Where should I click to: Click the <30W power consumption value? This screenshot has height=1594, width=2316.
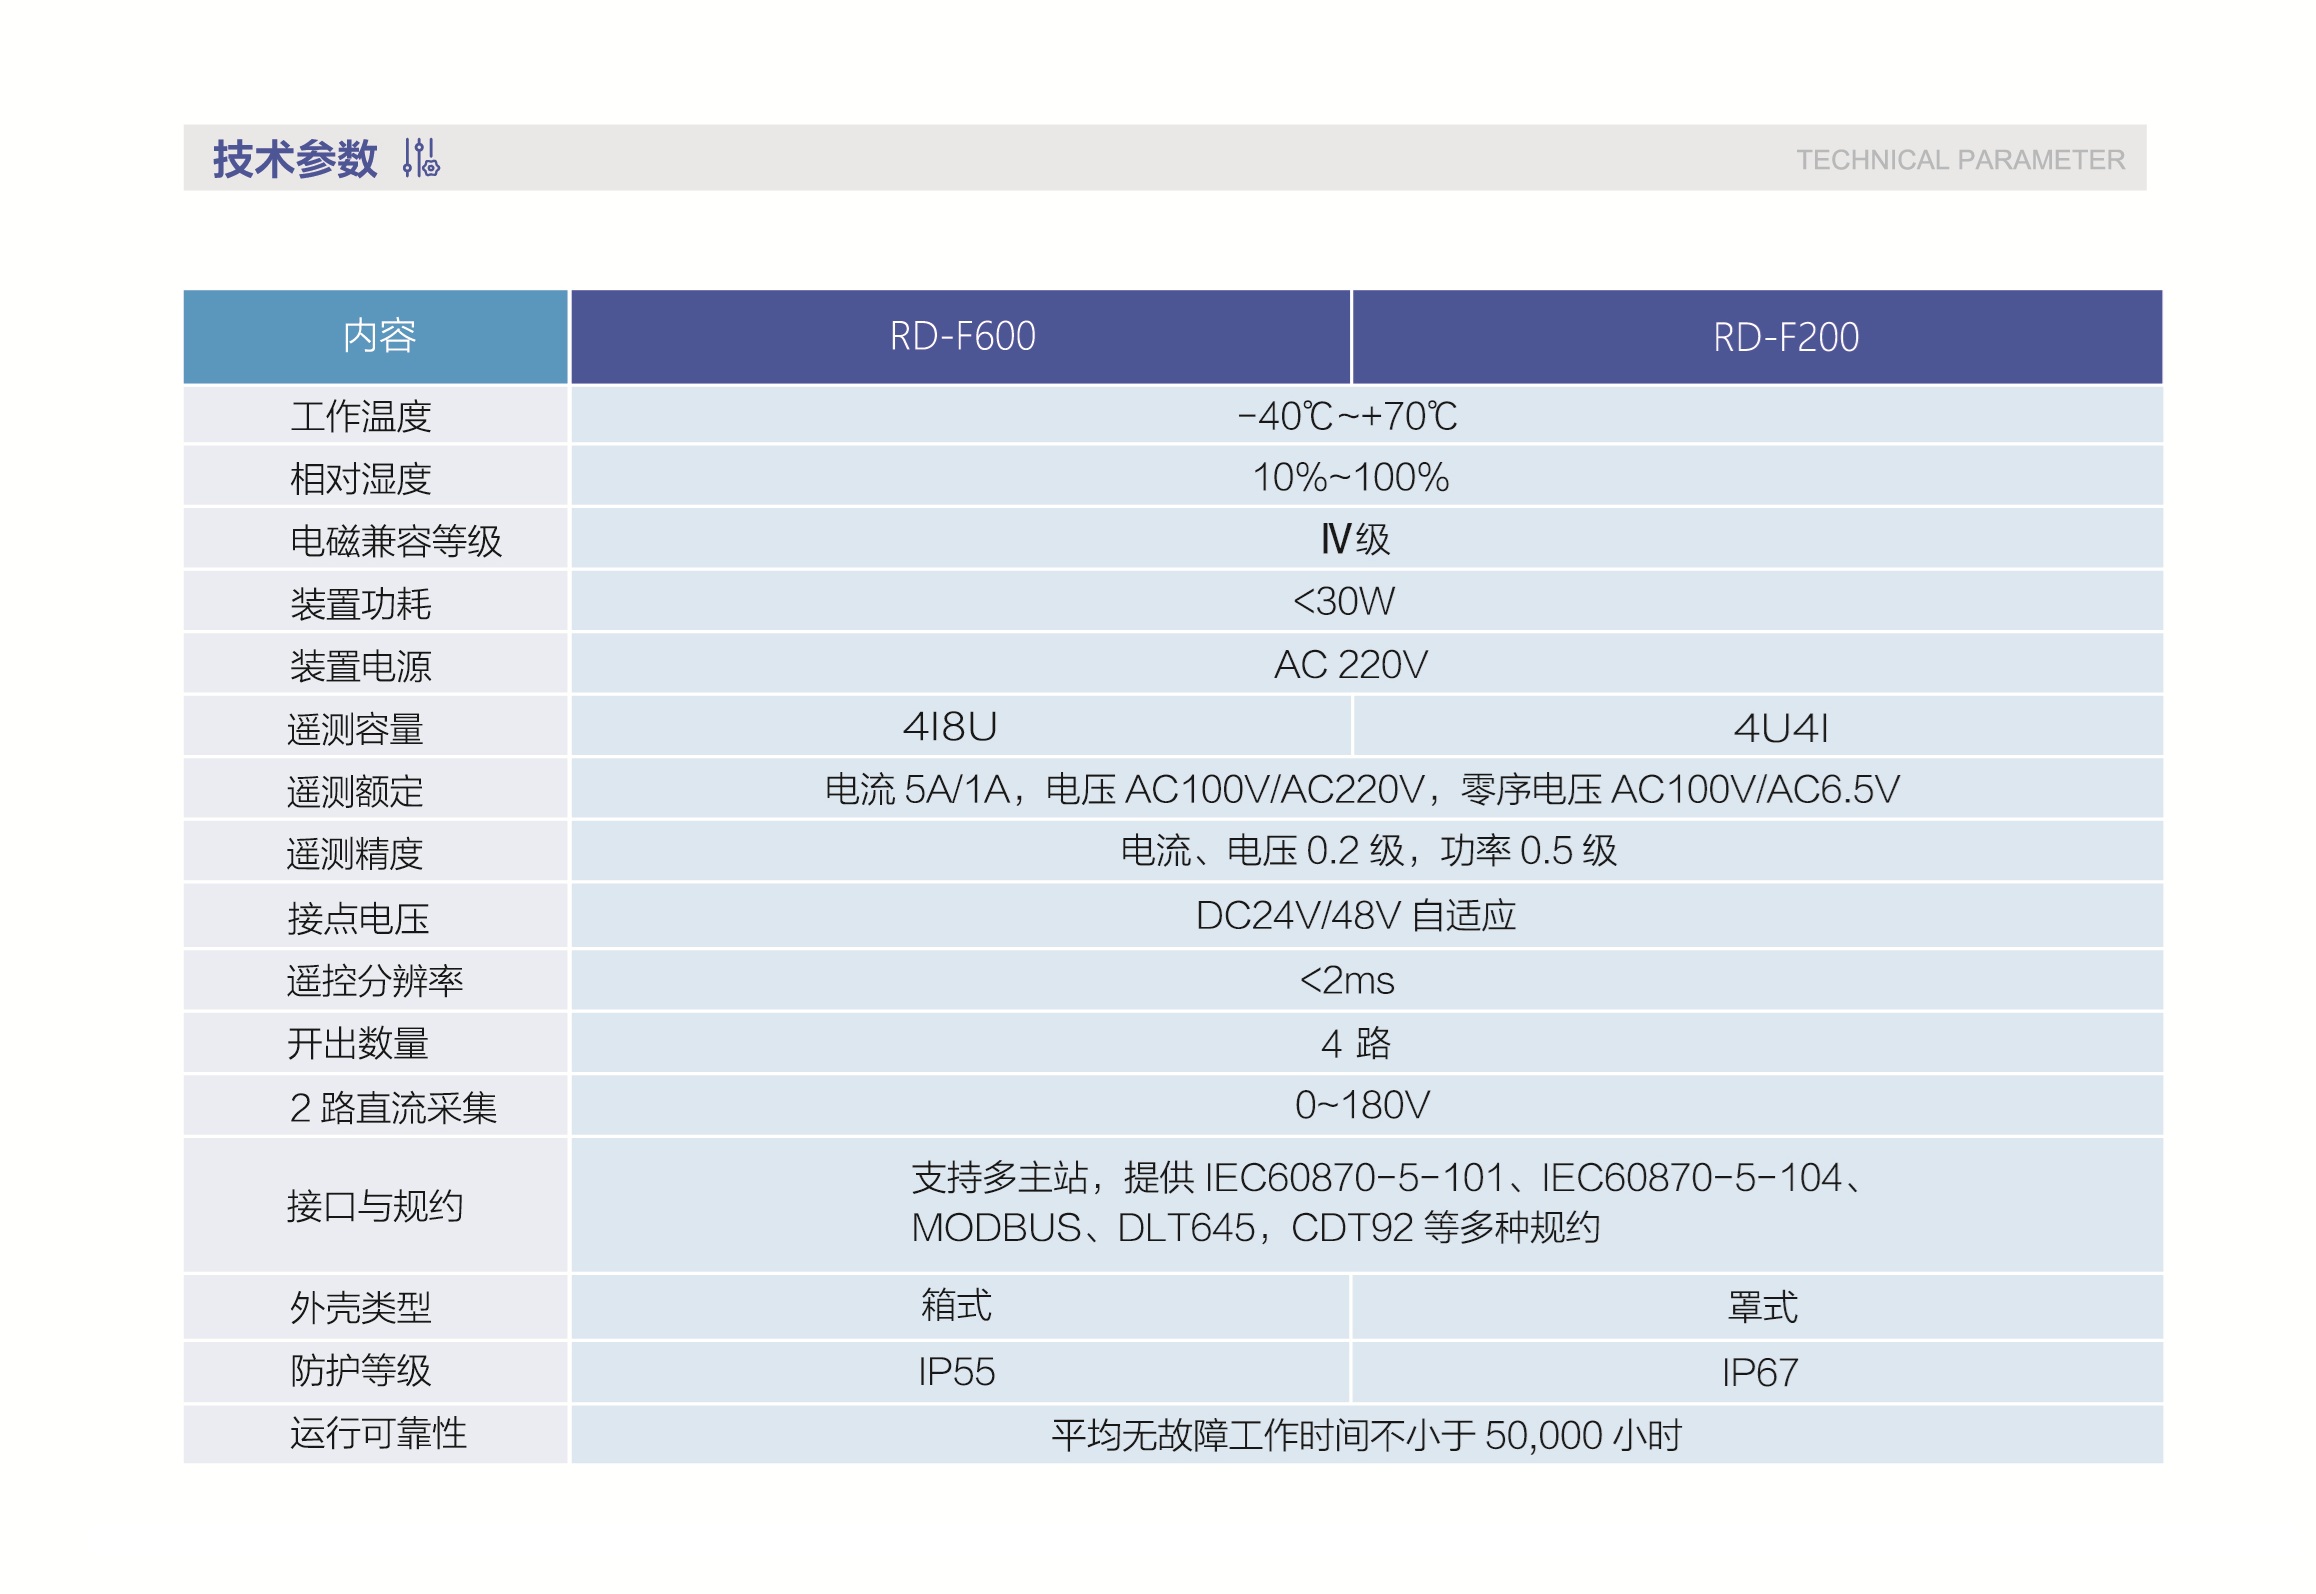point(1343,602)
